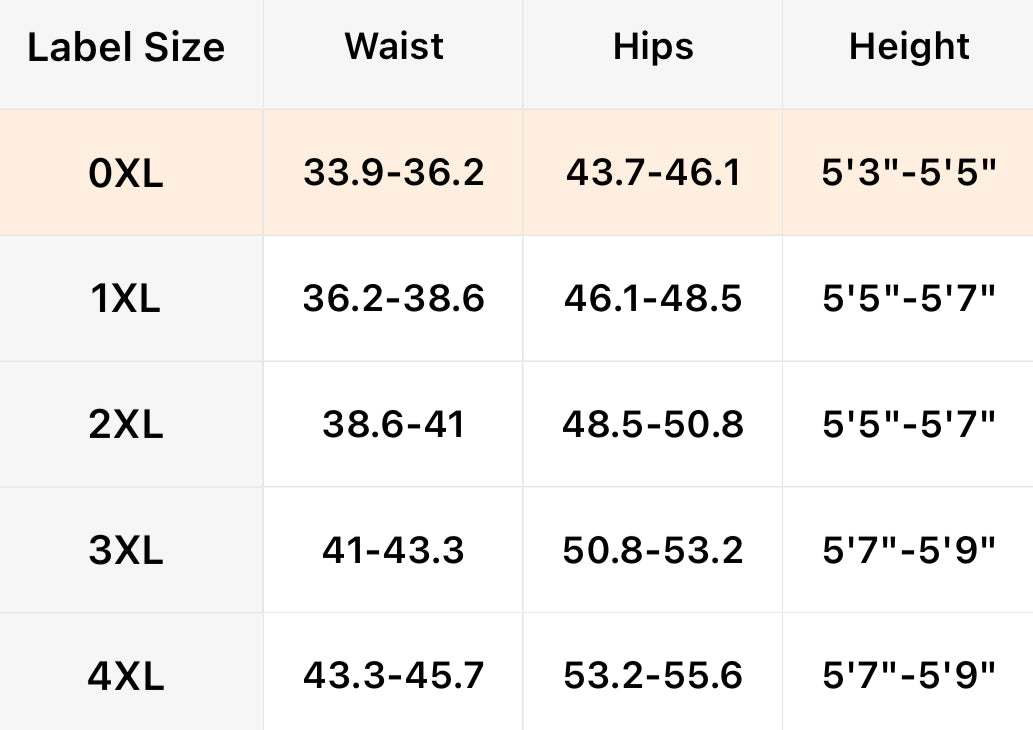Click the Hips column header

pyautogui.click(x=653, y=47)
